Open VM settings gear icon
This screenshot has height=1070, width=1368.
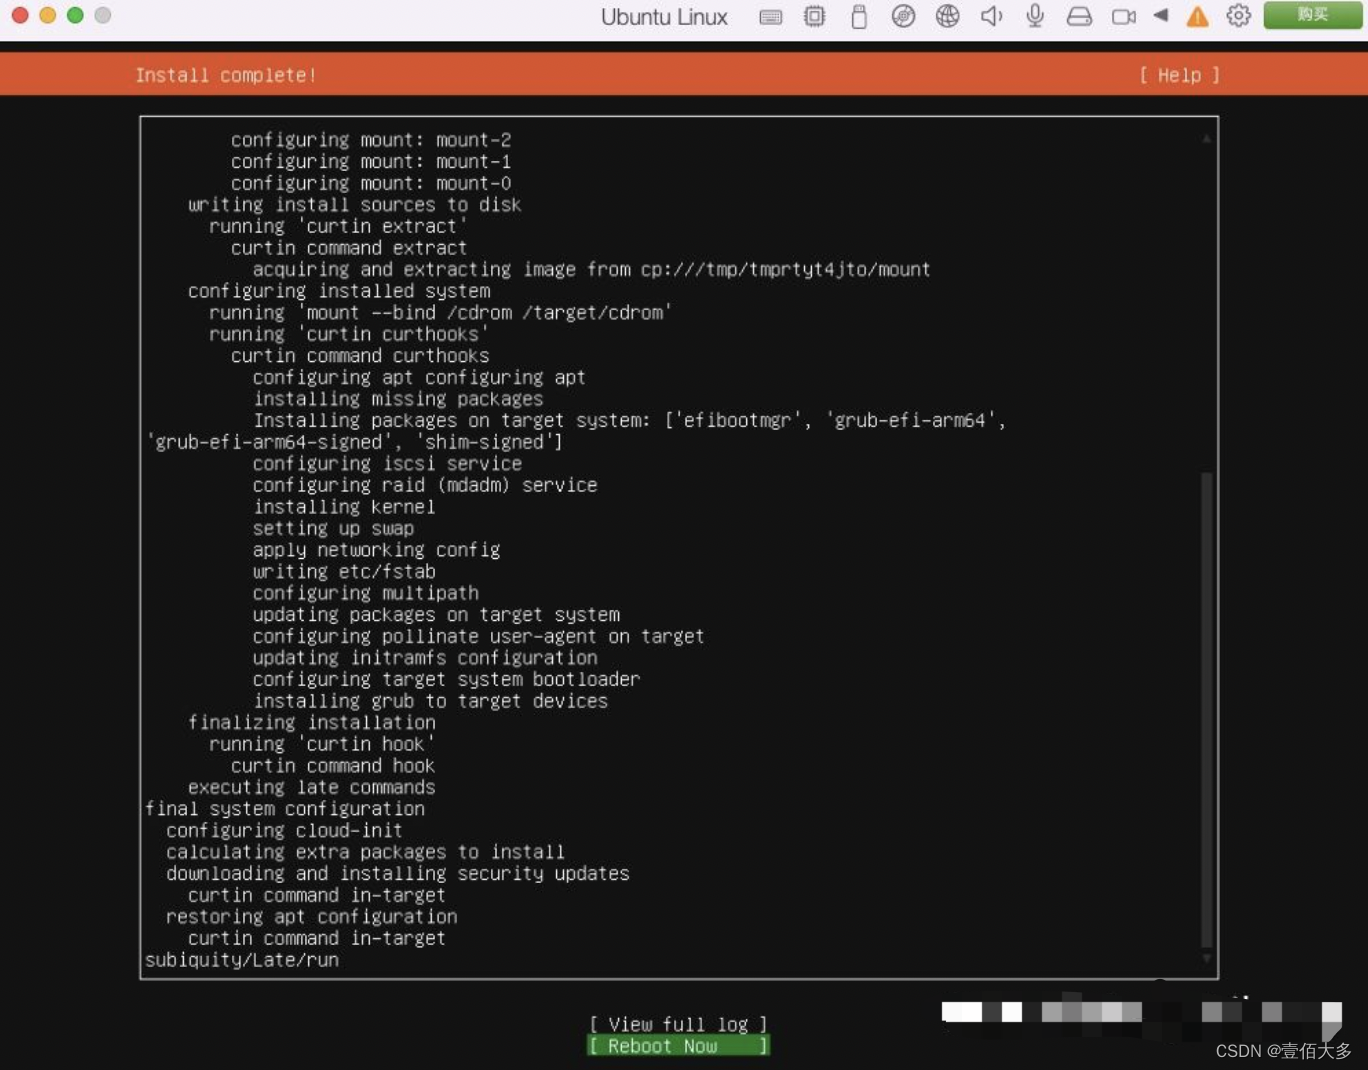[x=1239, y=16]
